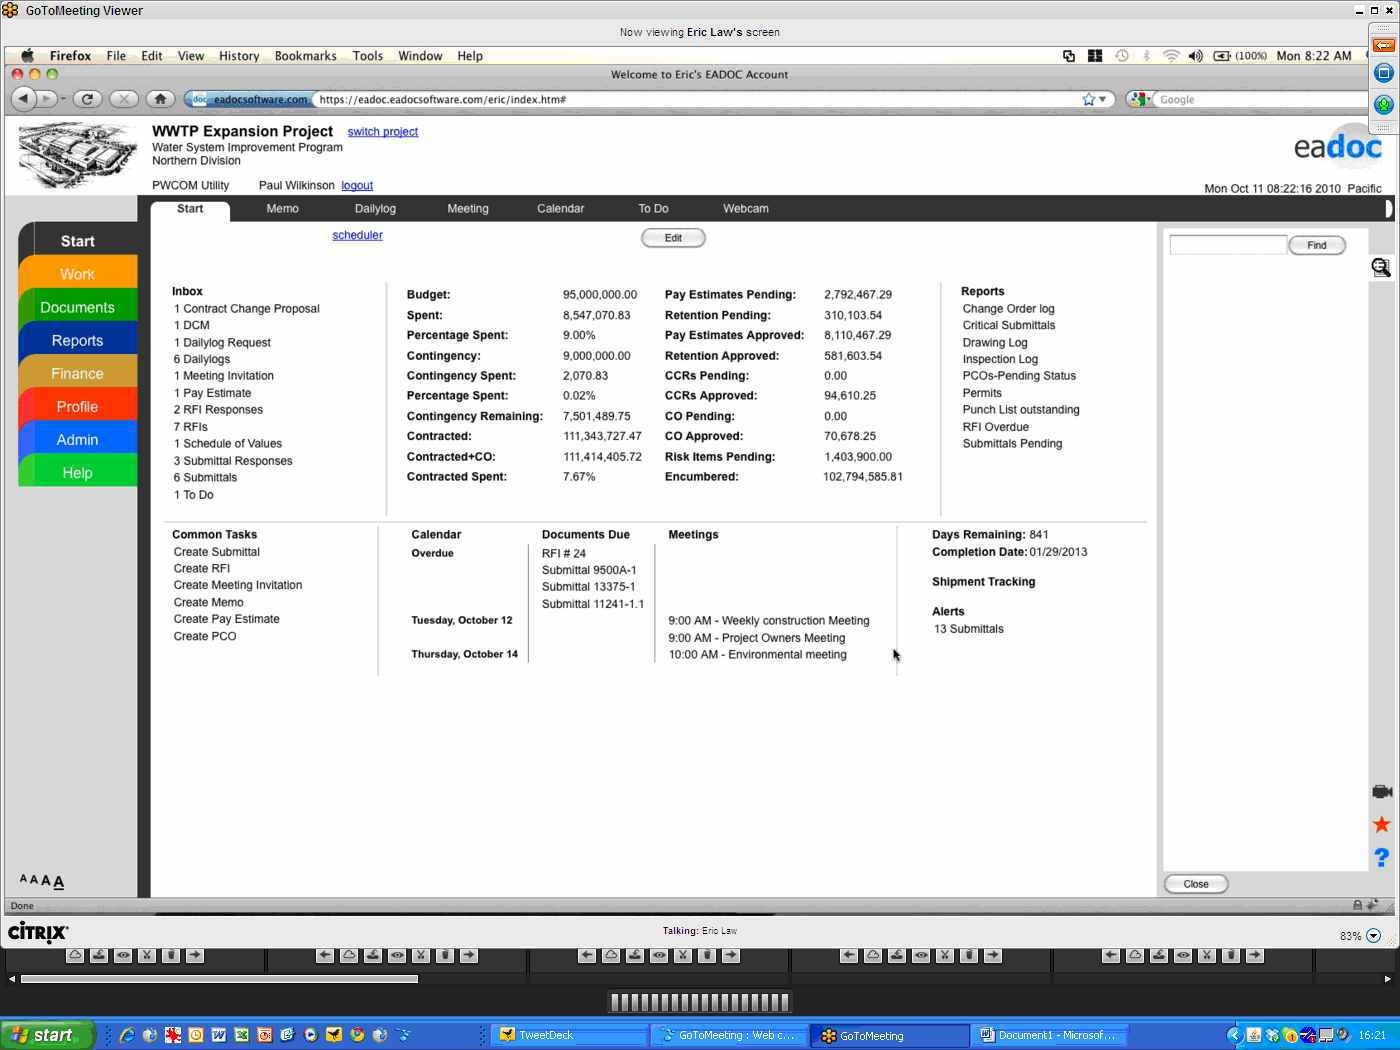Screen dimensions: 1400x1050
Task: Click the magnifier search icon beside Find panel
Action: (1381, 267)
